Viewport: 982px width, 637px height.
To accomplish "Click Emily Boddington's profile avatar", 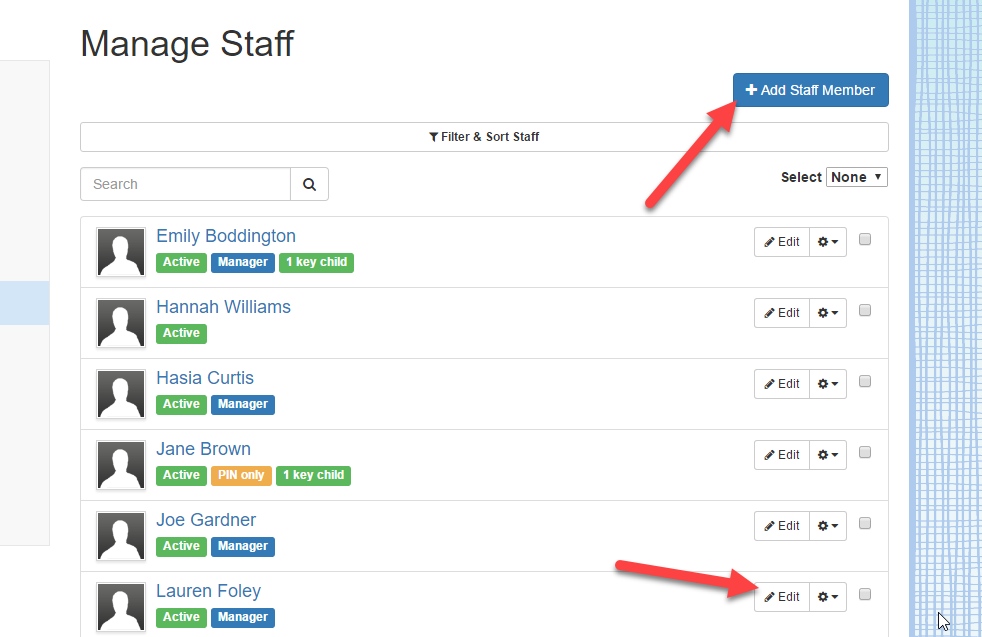I will [121, 252].
